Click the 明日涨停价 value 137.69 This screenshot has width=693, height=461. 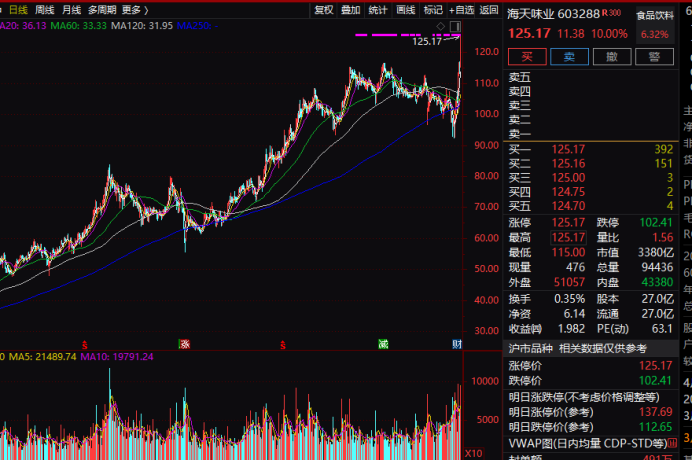click(656, 412)
